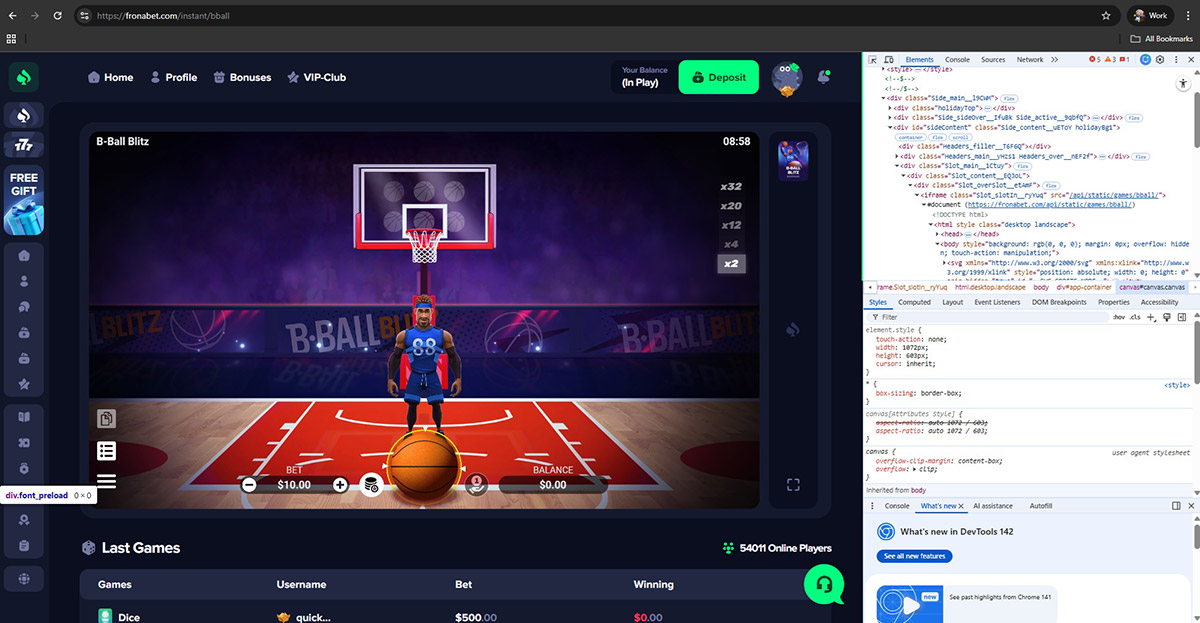1200x623 pixels.
Task: Switch to the Network tab in DevTools
Action: point(1030,60)
